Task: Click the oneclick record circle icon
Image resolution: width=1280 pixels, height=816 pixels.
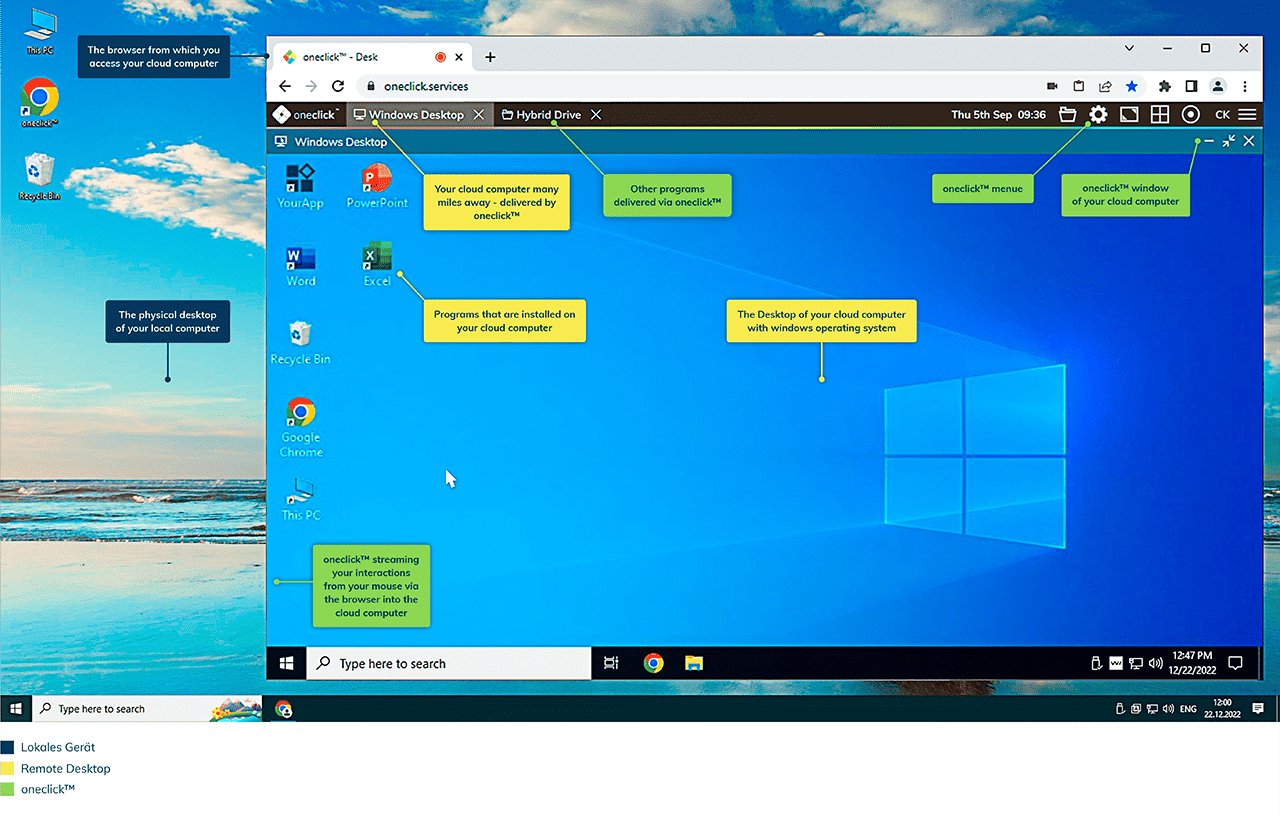Action: [1190, 115]
